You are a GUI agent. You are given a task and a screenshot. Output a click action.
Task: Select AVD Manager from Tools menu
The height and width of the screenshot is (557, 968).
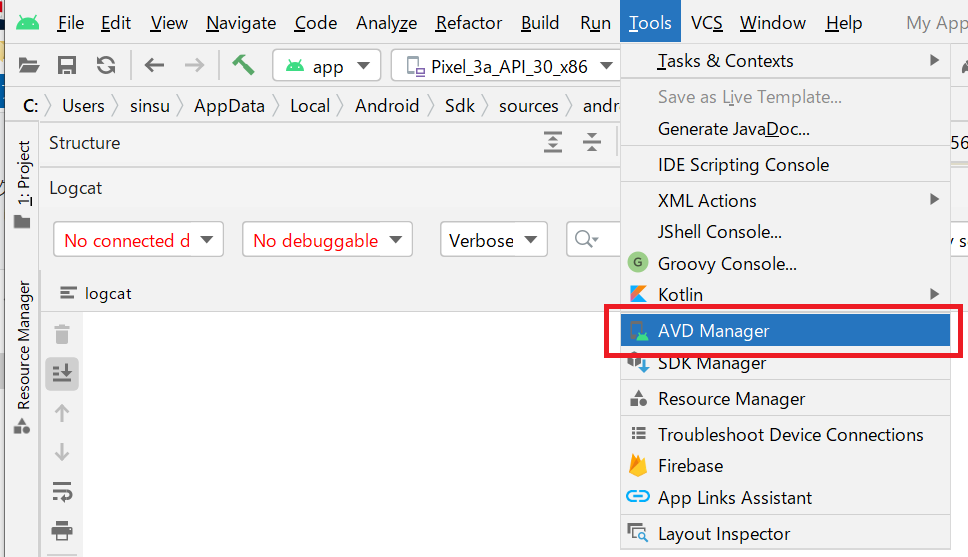pyautogui.click(x=785, y=330)
